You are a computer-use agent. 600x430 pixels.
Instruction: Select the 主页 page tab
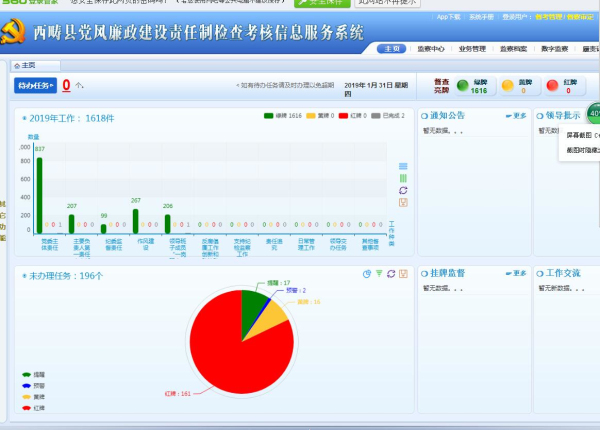pyautogui.click(x=28, y=65)
